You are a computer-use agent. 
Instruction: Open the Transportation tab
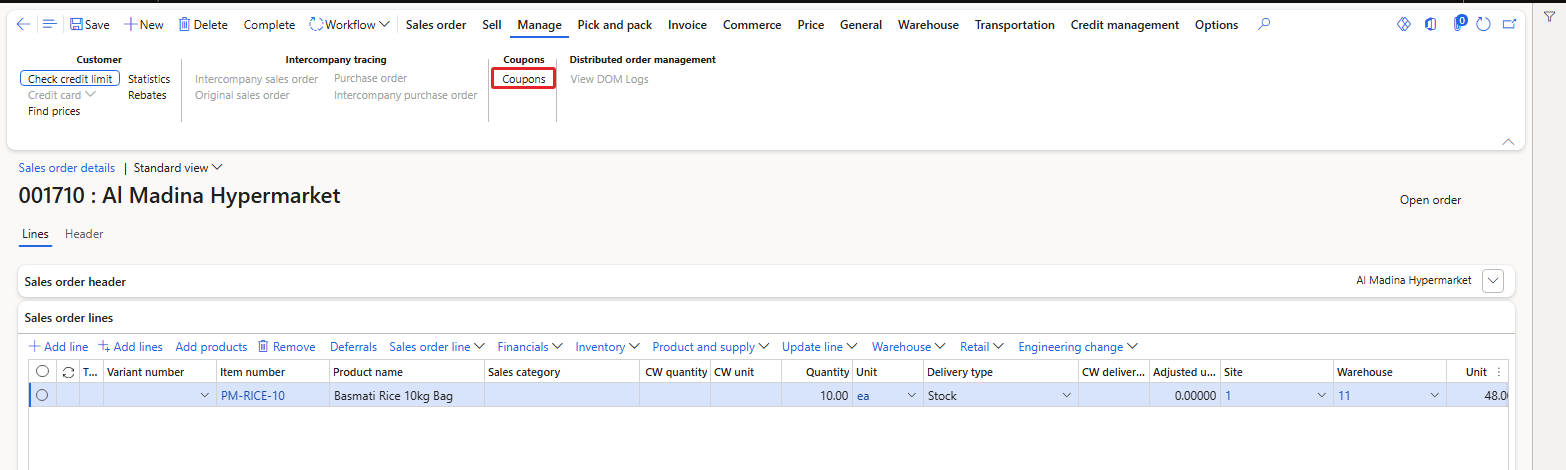coord(1015,25)
